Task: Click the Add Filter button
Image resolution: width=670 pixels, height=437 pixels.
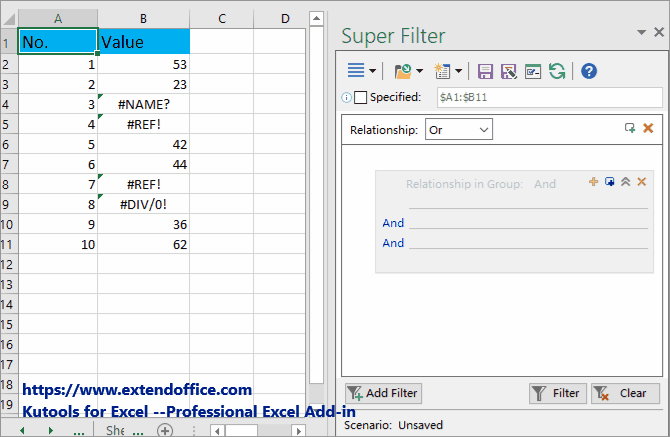Action: (383, 393)
